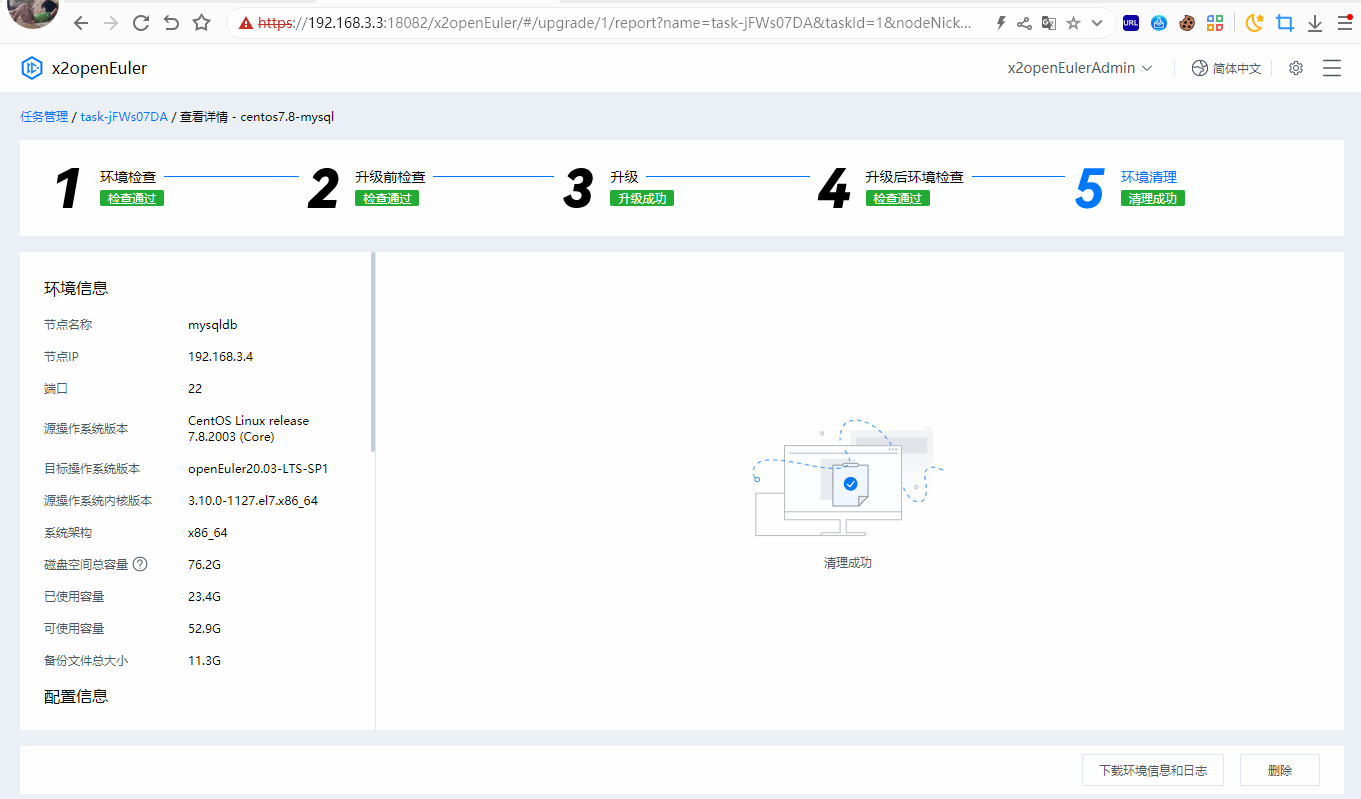Click the 配置信息 section heading

coord(76,696)
